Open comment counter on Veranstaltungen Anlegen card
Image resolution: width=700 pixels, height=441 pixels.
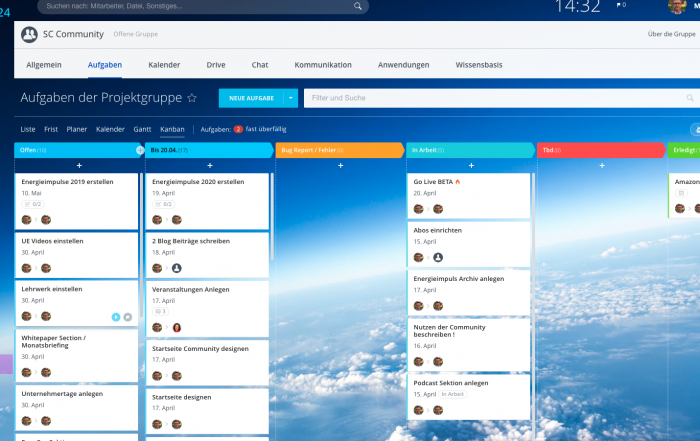160,311
